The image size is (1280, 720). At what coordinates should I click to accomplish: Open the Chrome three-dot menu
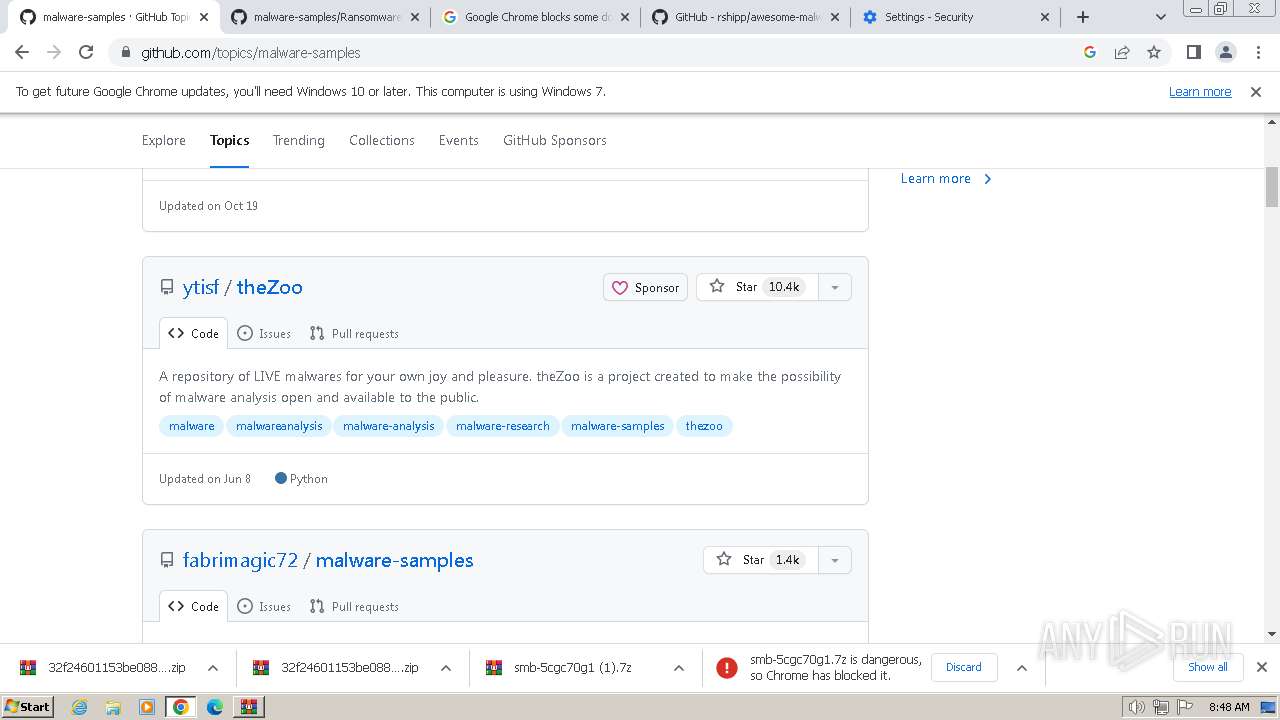click(1258, 53)
